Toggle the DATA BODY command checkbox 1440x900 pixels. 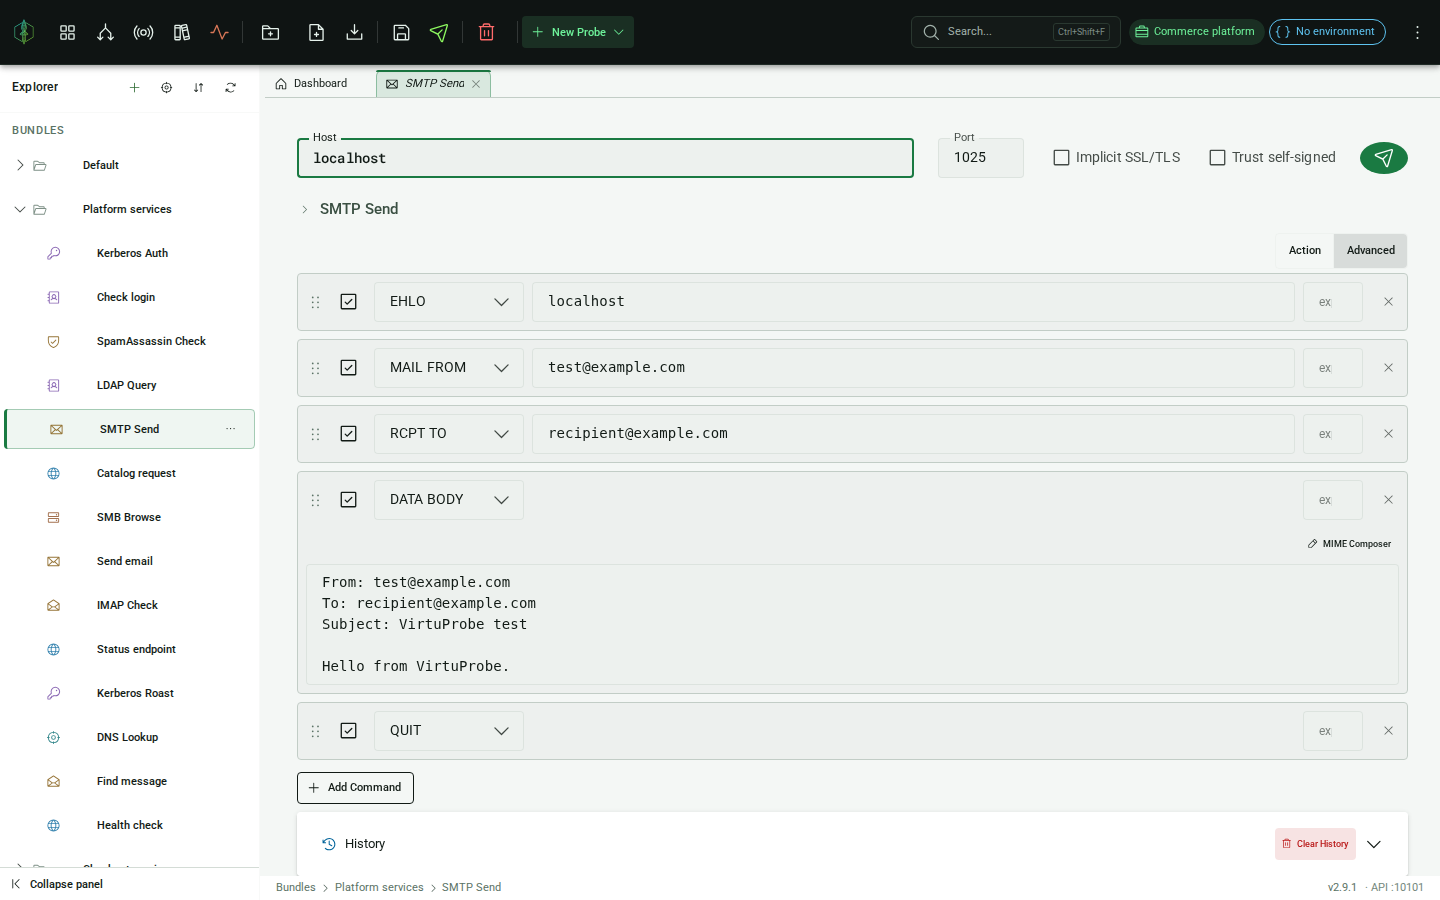point(348,500)
